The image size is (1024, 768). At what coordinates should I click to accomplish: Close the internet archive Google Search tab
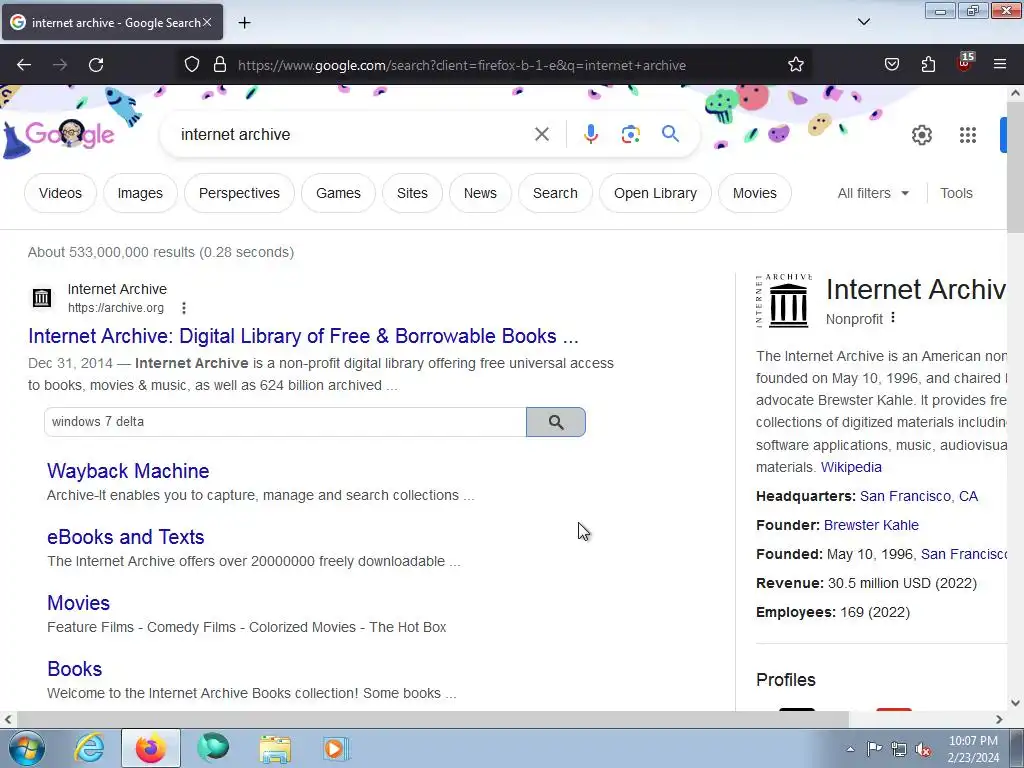coord(207,22)
